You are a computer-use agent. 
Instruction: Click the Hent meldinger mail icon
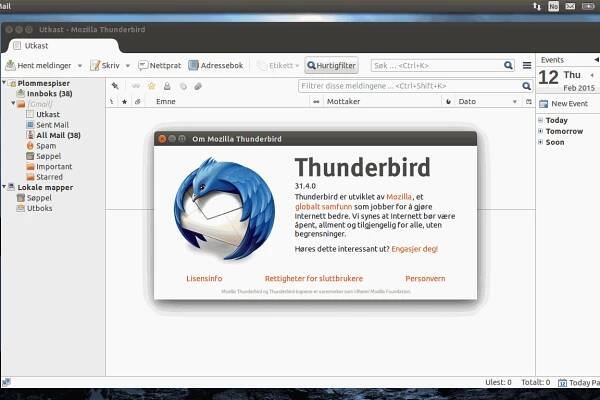click(10, 65)
